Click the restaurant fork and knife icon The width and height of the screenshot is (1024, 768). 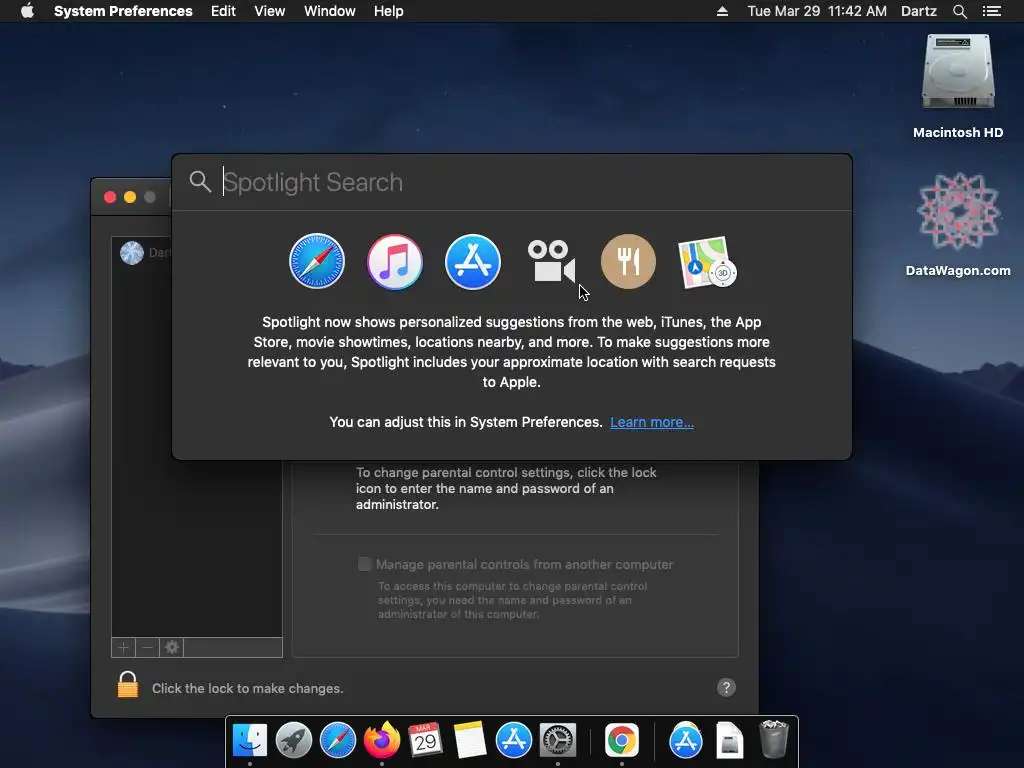click(x=628, y=261)
